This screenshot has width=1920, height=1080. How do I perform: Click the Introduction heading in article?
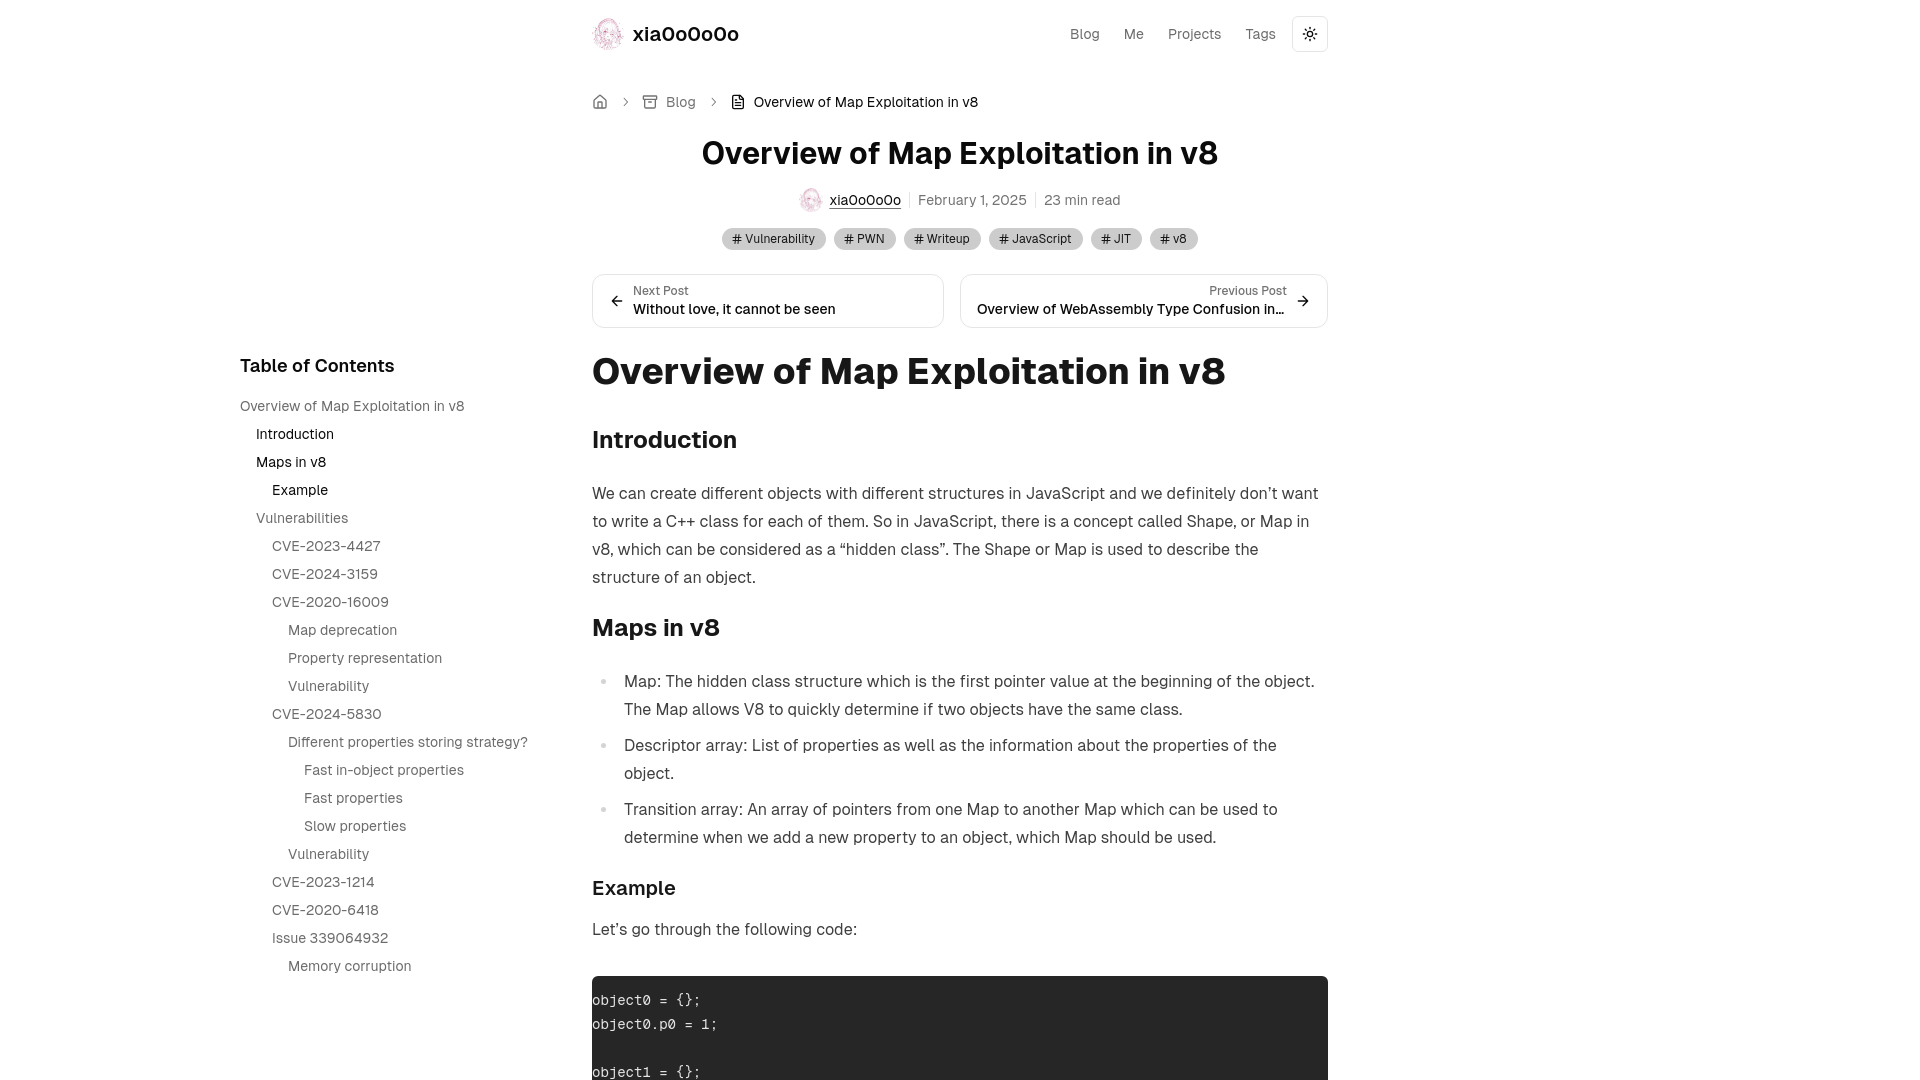click(664, 440)
